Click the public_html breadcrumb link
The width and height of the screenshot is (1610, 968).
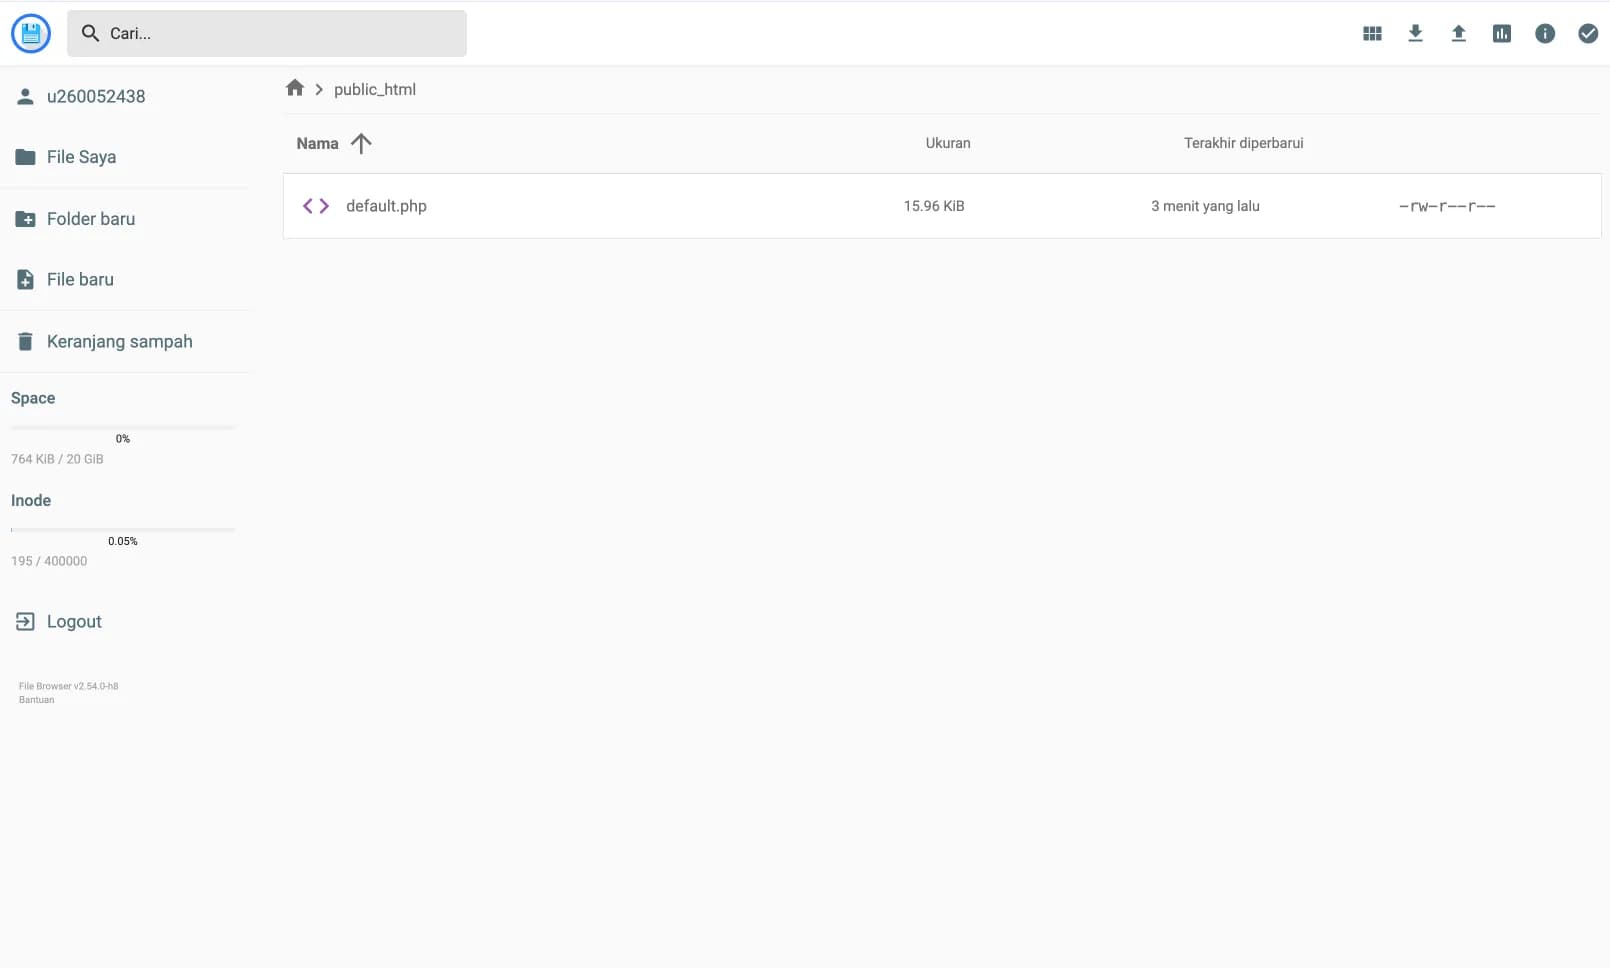375,89
